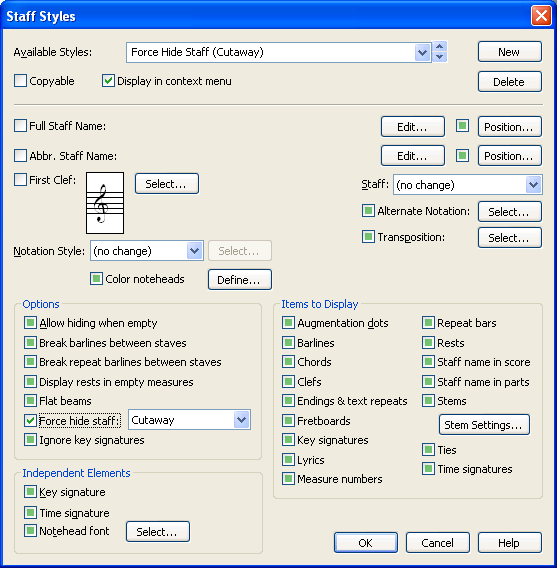Click Select button next to First Clef
This screenshot has width=557, height=568.
pos(167,184)
